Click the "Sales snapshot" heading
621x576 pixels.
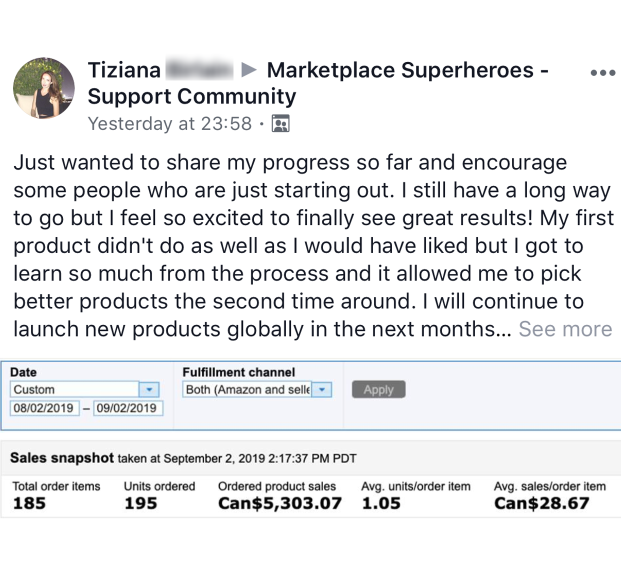(x=62, y=458)
